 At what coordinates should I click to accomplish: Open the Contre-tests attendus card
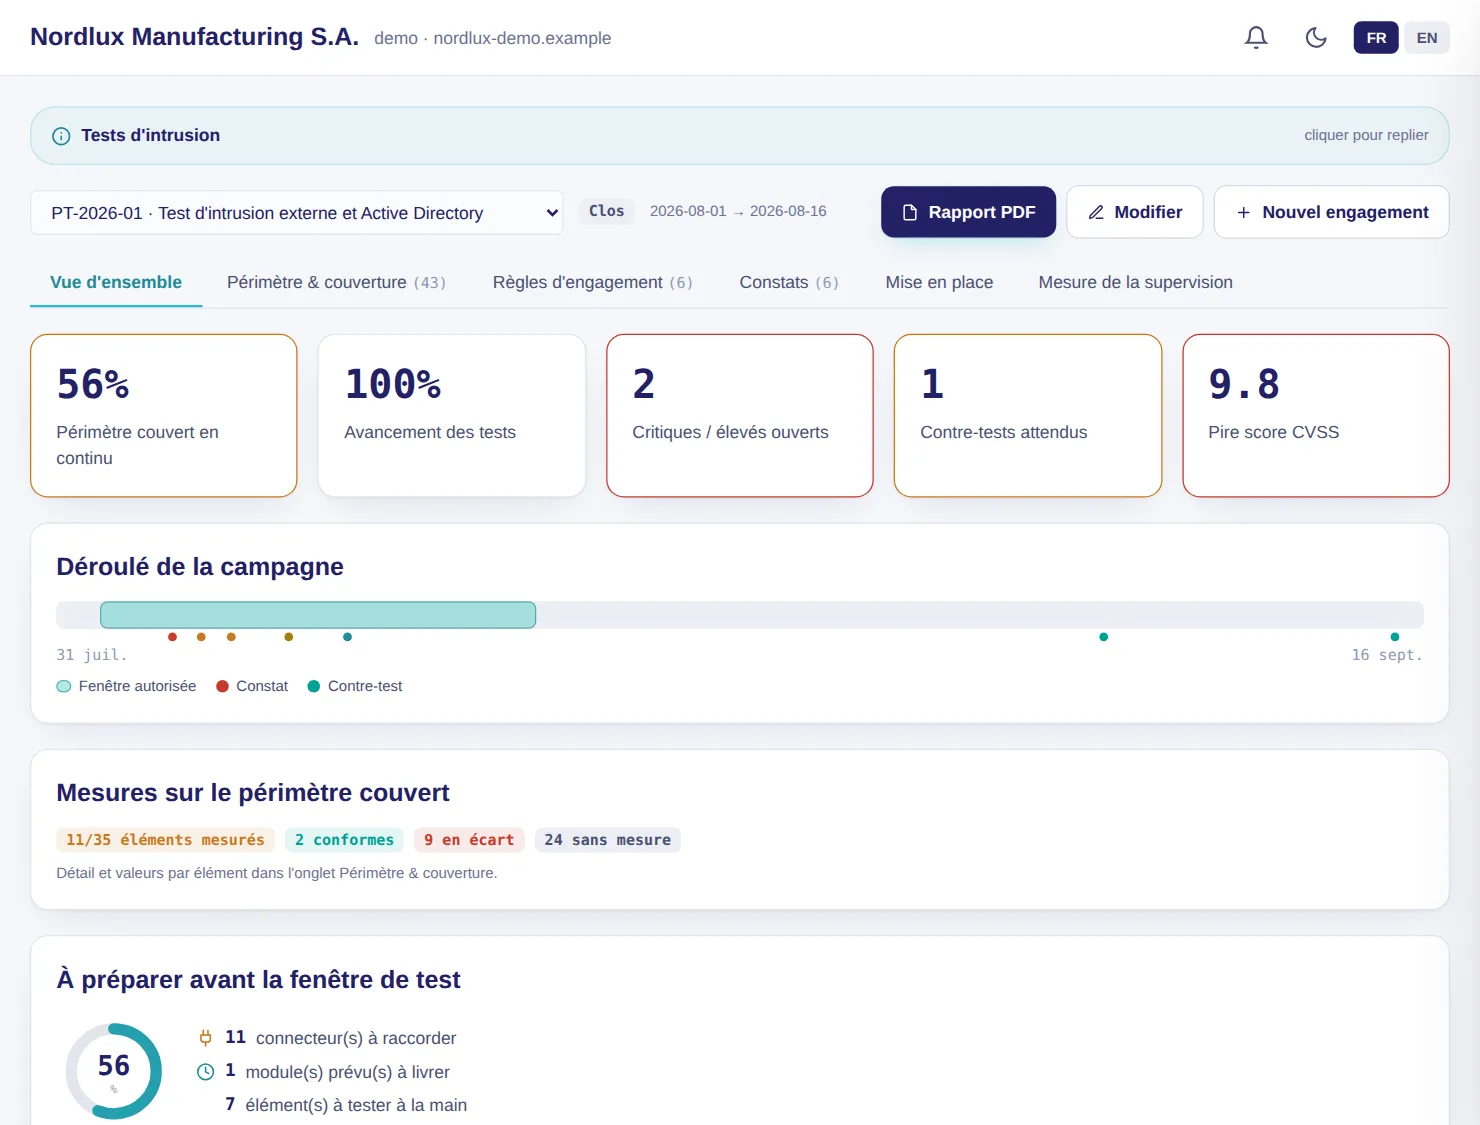coord(1028,416)
